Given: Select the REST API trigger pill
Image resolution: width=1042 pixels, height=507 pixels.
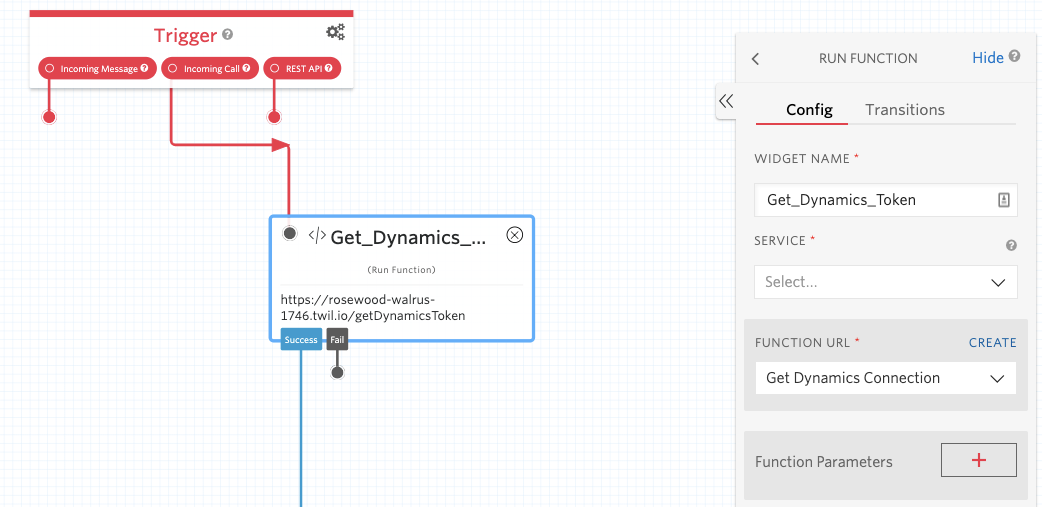Looking at the screenshot, I should pos(302,68).
